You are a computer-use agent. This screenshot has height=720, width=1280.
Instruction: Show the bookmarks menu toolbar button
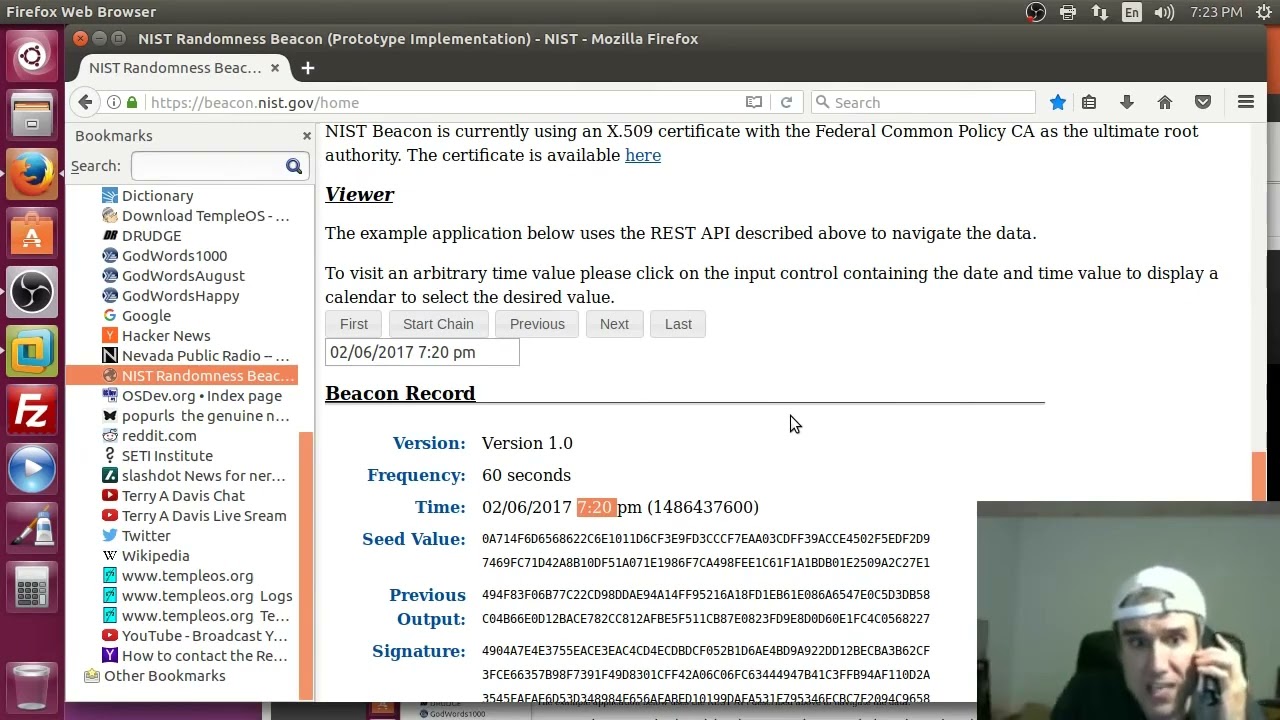click(x=1089, y=102)
